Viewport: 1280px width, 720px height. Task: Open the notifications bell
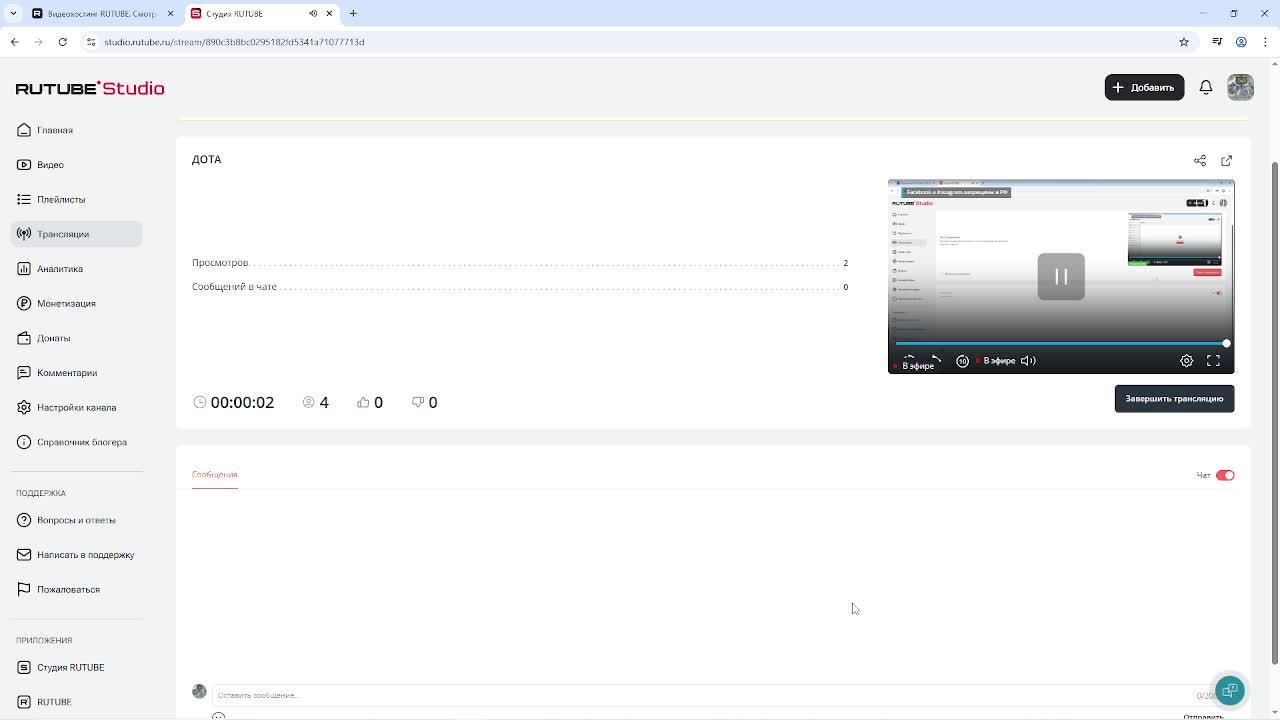click(x=1206, y=88)
